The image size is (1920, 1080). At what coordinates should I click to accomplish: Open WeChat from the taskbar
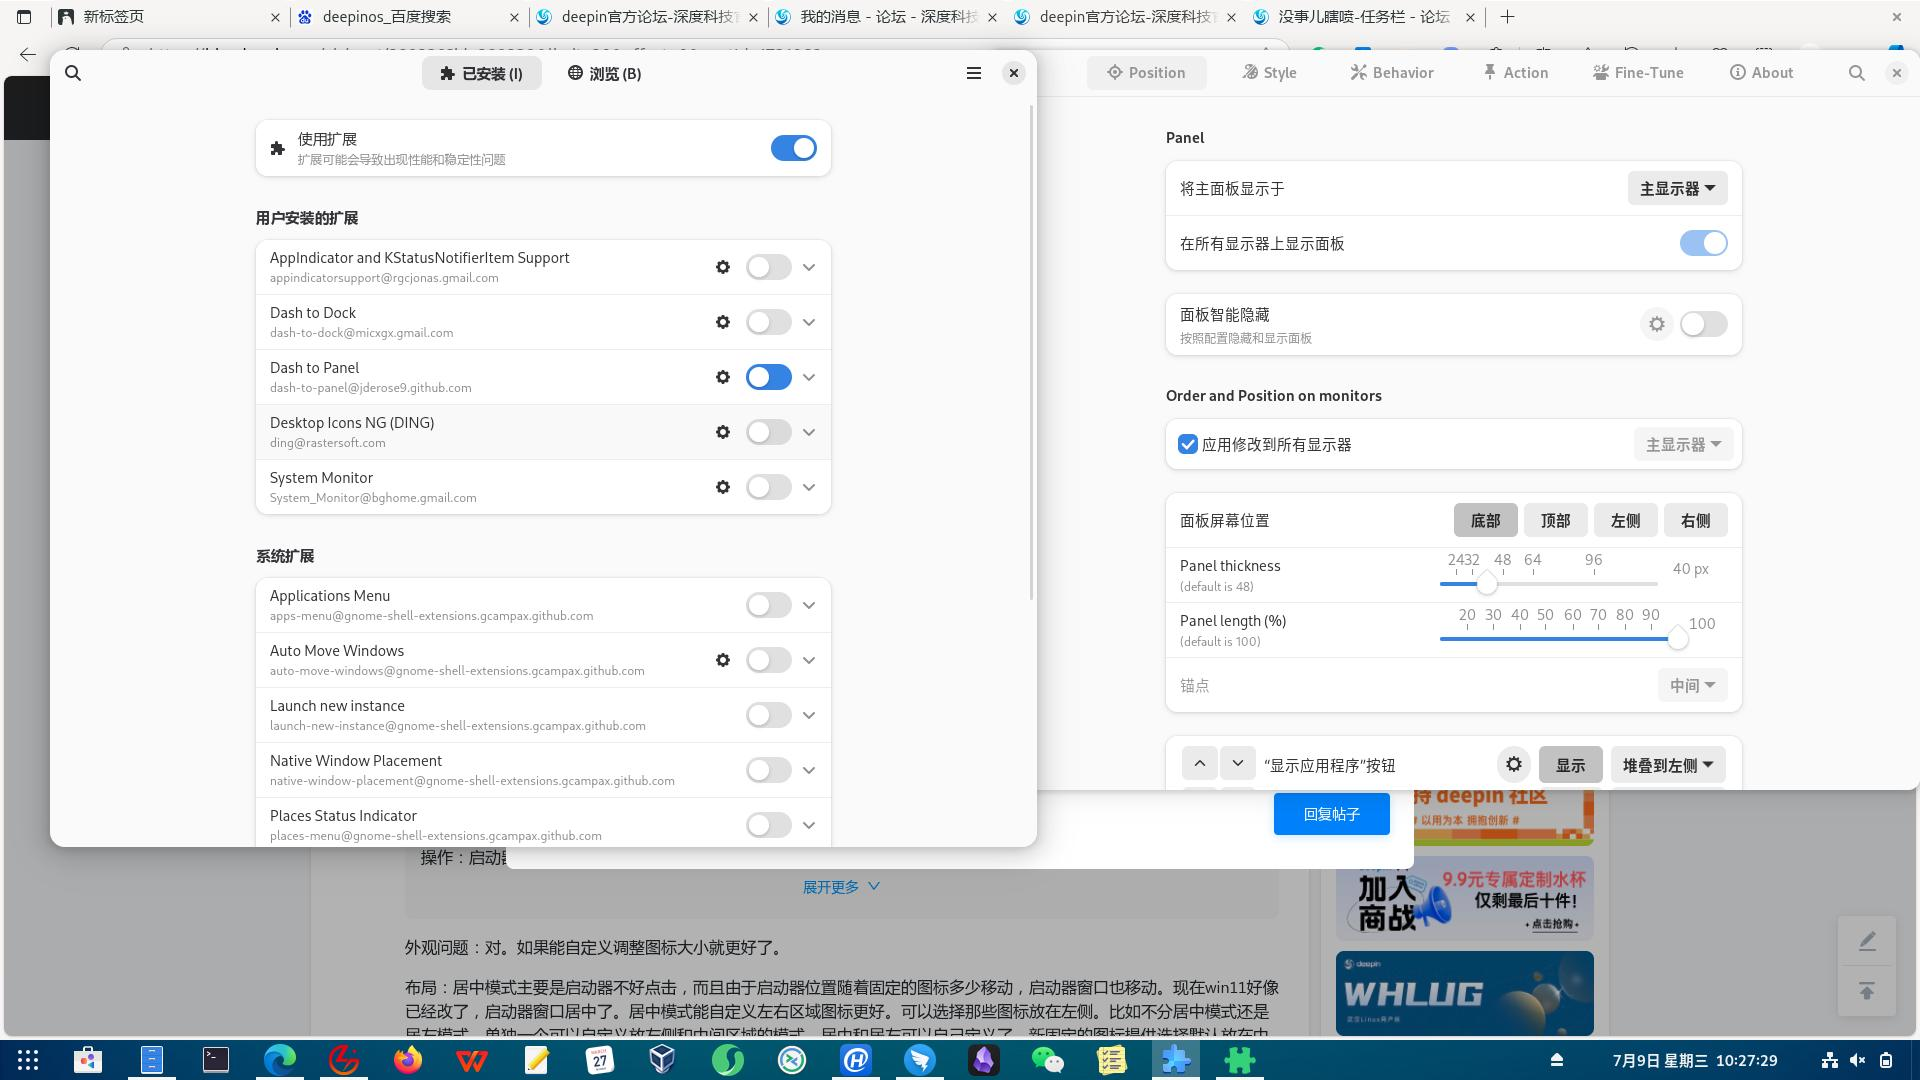tap(1047, 1060)
